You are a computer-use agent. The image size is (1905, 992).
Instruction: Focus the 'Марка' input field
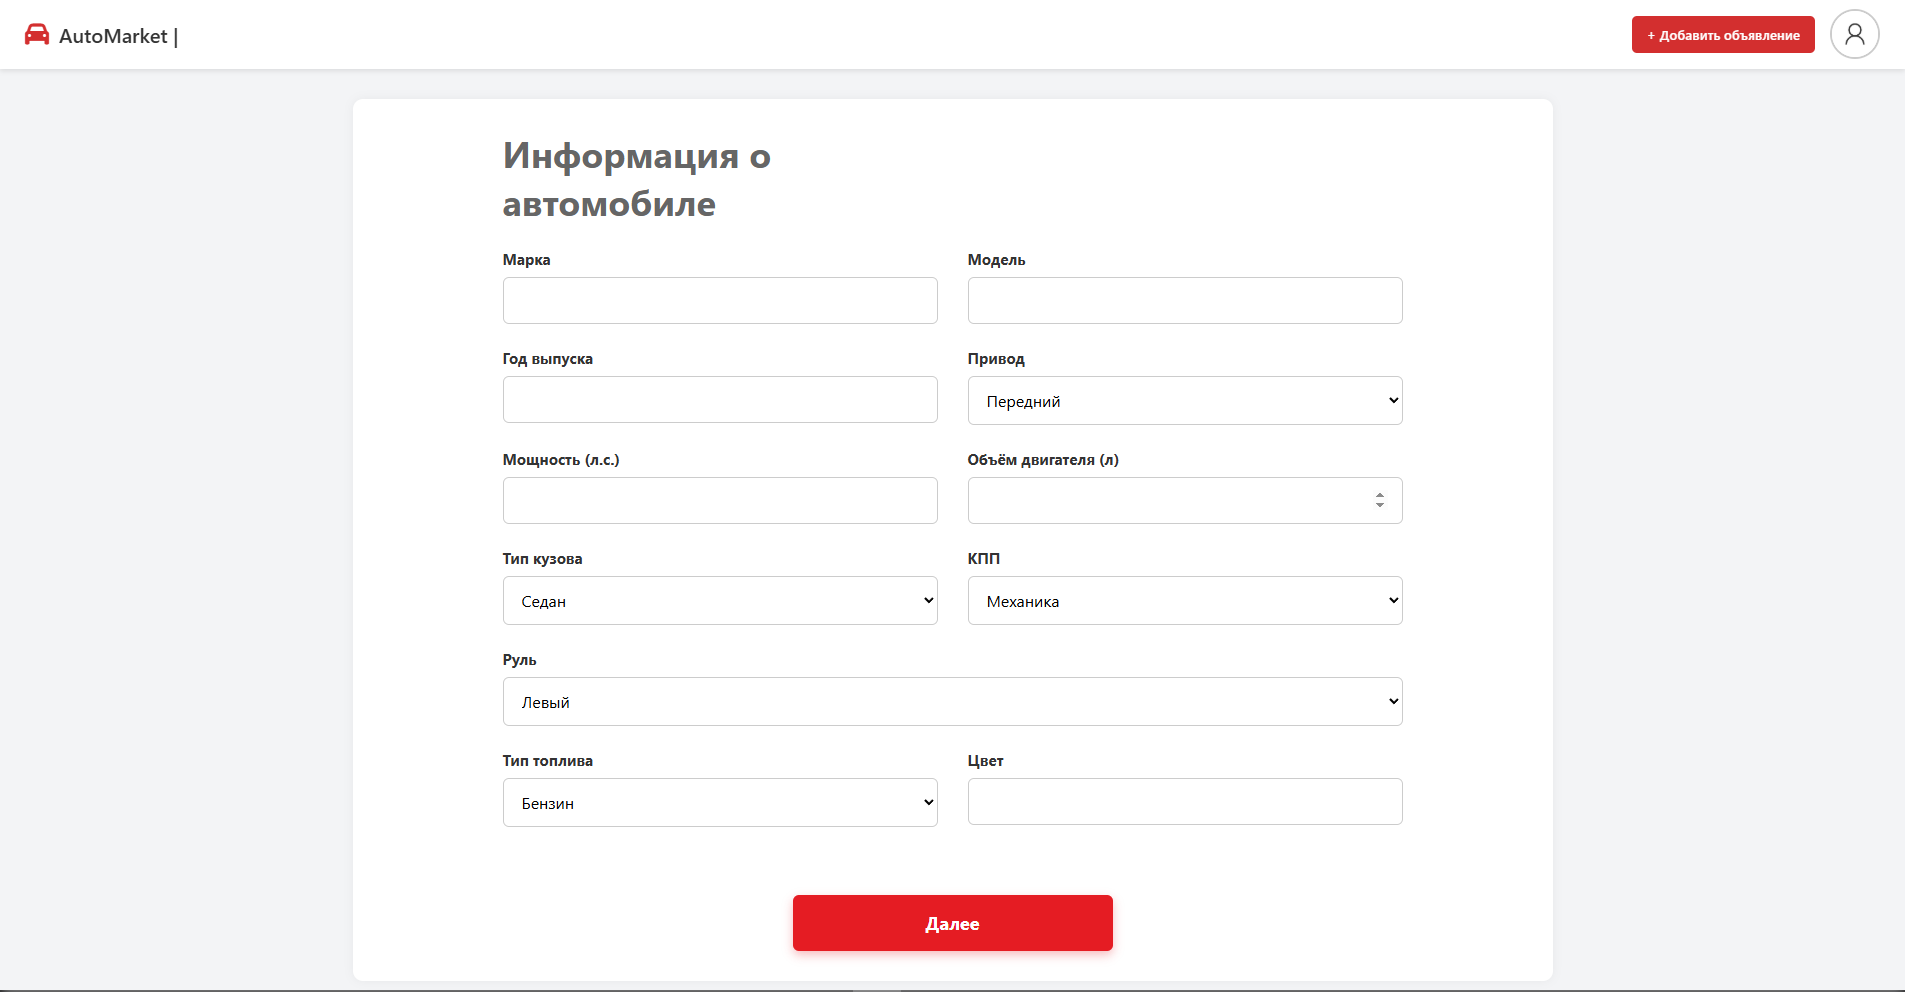click(719, 301)
